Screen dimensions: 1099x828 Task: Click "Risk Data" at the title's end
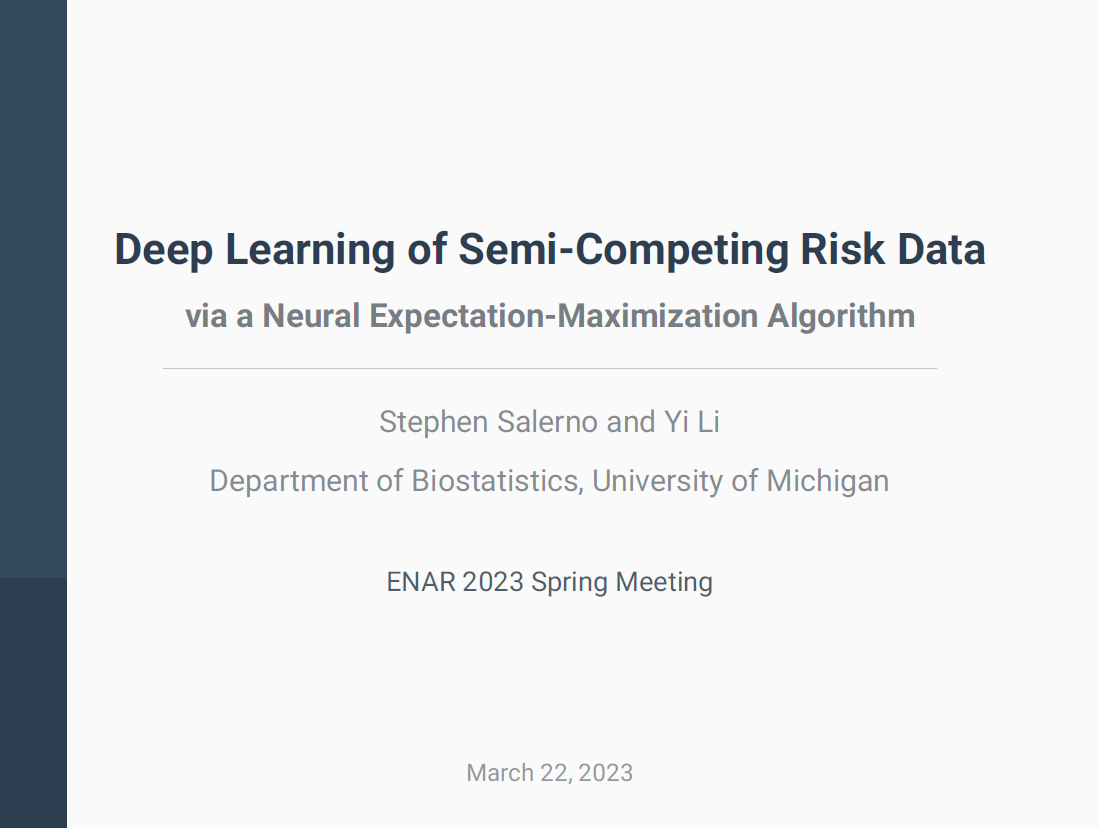tap(893, 249)
